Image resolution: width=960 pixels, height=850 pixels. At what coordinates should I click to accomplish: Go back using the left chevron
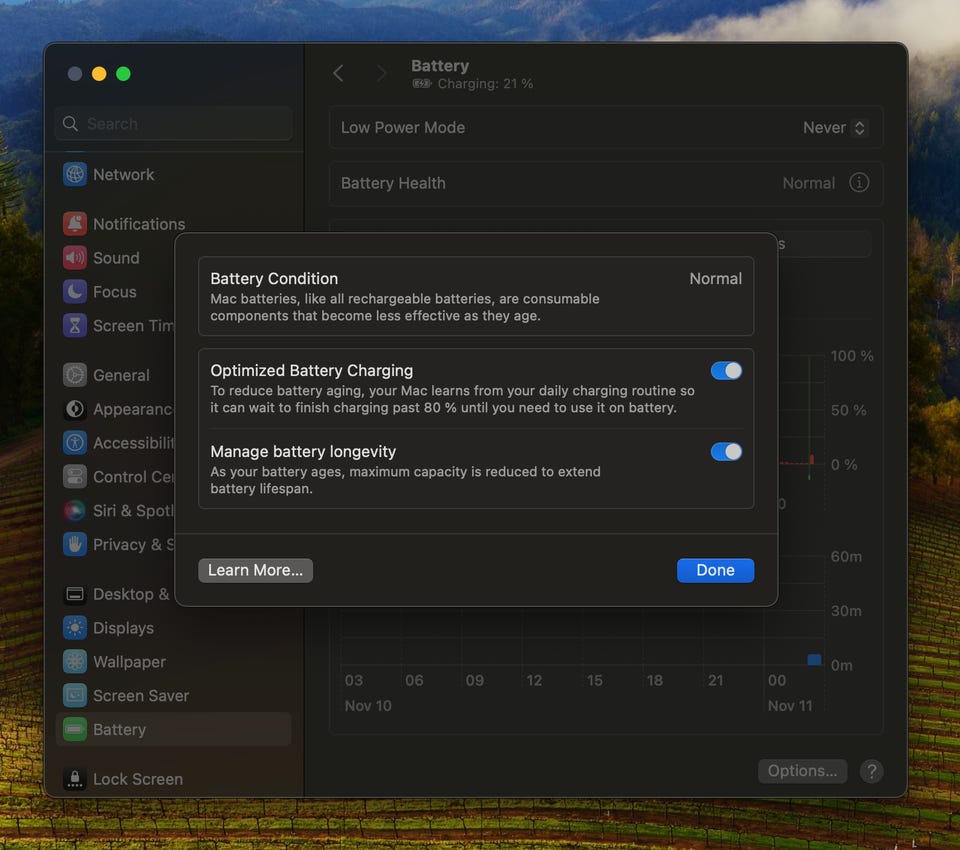338,73
